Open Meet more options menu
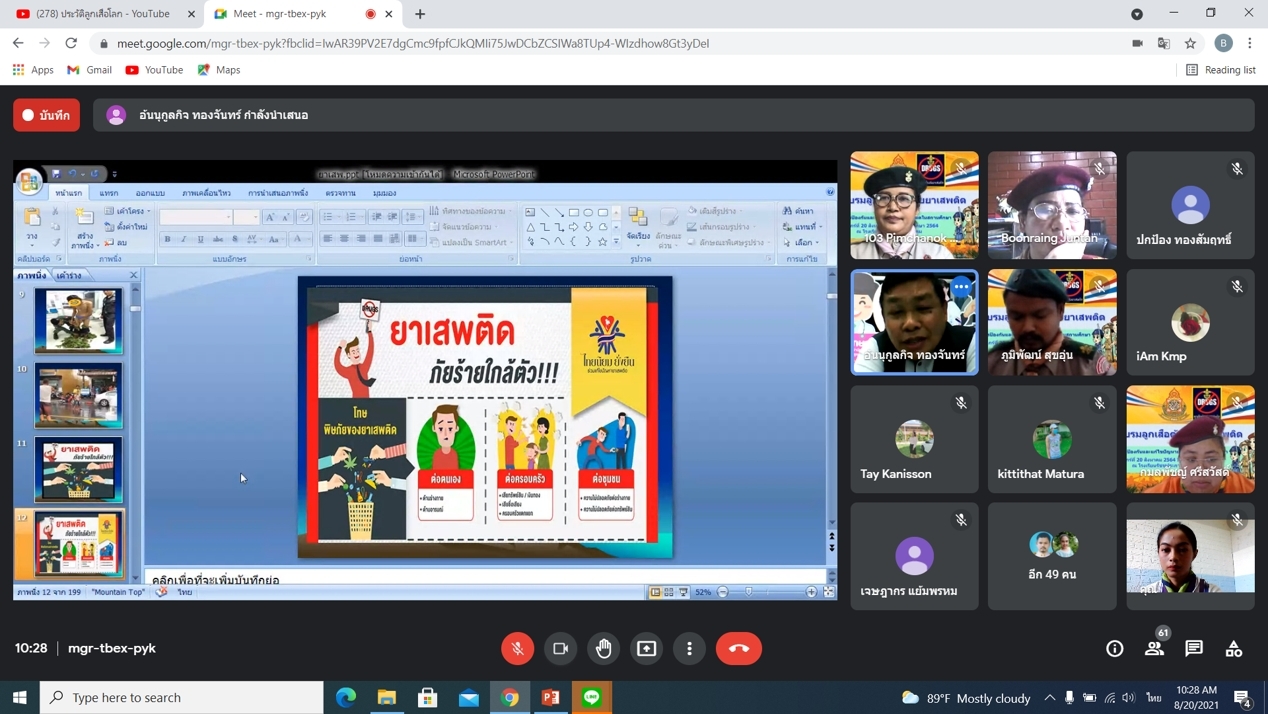 689,648
